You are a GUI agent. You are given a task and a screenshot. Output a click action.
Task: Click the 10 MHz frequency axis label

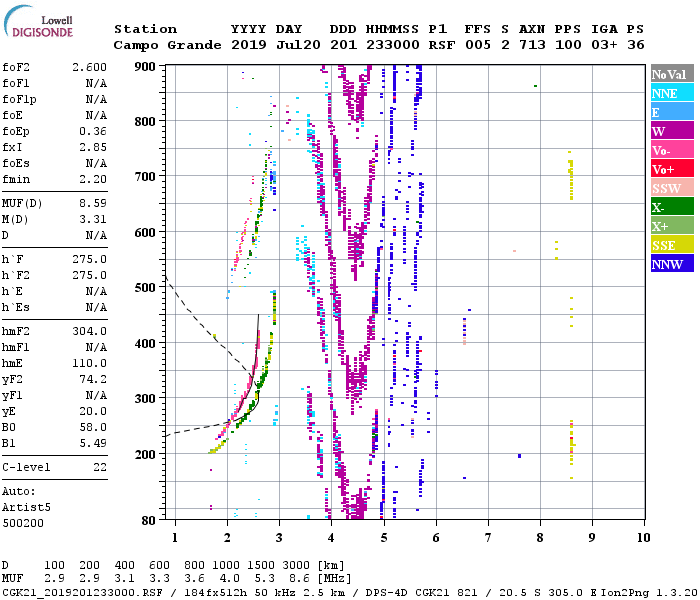[x=643, y=538]
